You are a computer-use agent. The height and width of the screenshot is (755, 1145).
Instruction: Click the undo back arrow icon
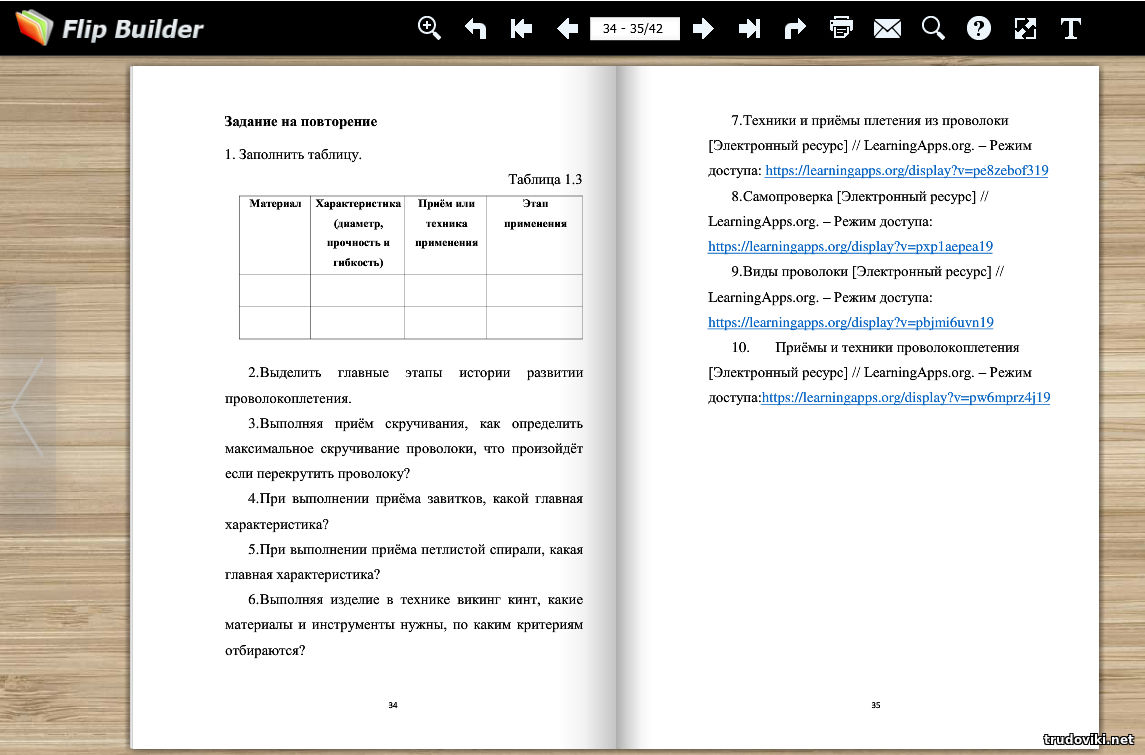pyautogui.click(x=475, y=28)
